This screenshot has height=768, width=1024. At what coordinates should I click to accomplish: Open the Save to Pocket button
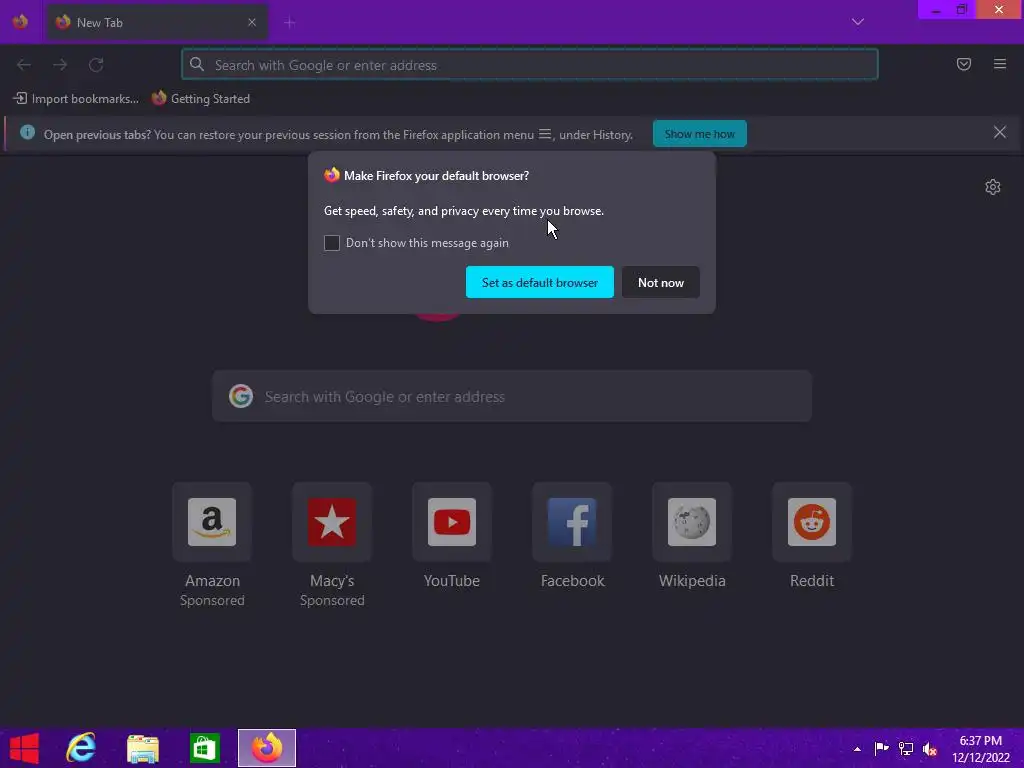pyautogui.click(x=964, y=64)
